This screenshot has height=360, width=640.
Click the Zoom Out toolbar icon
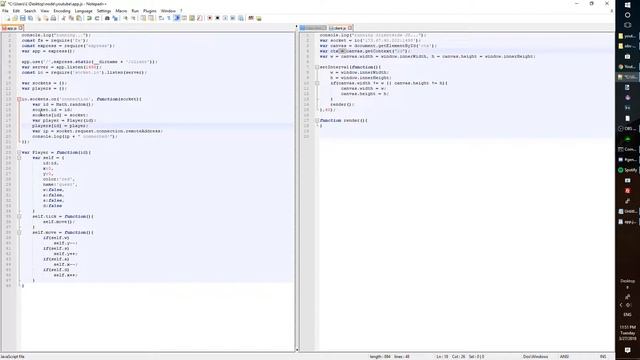click(x=133, y=18)
